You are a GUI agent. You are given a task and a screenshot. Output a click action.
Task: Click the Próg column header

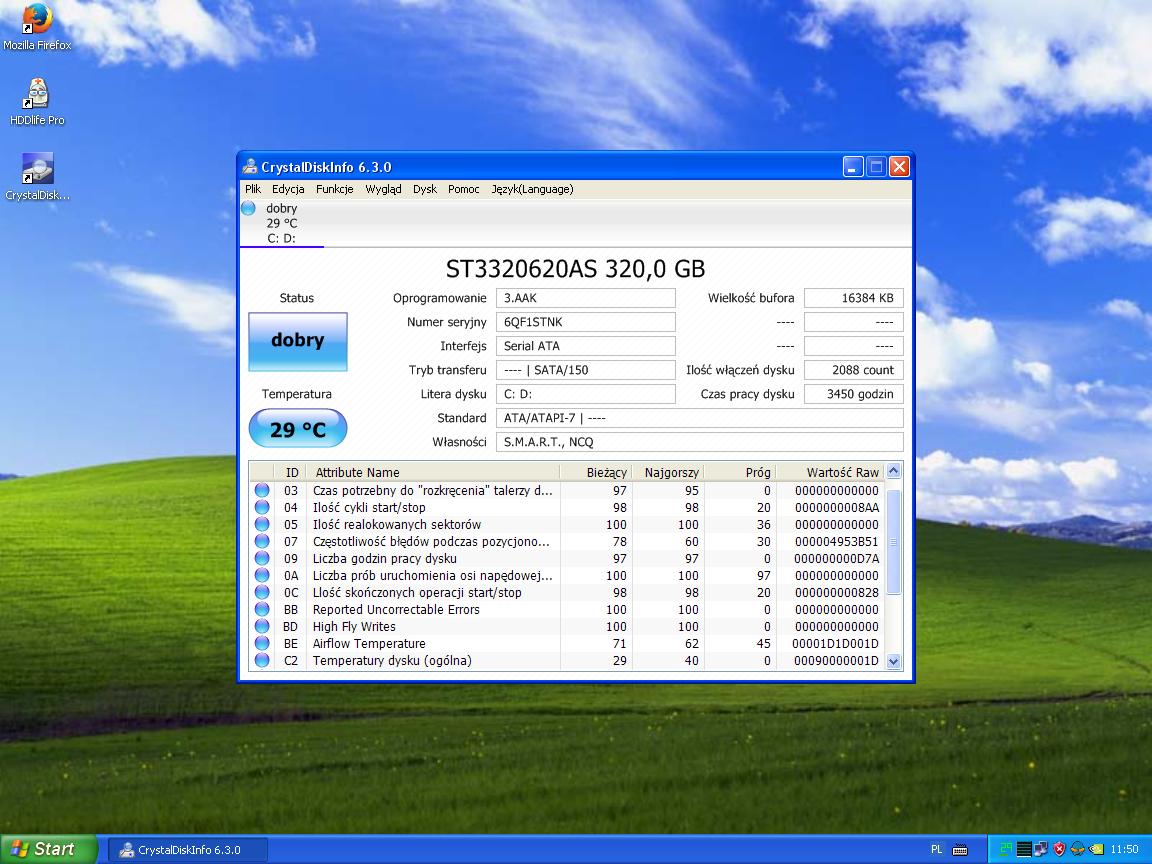pos(740,472)
